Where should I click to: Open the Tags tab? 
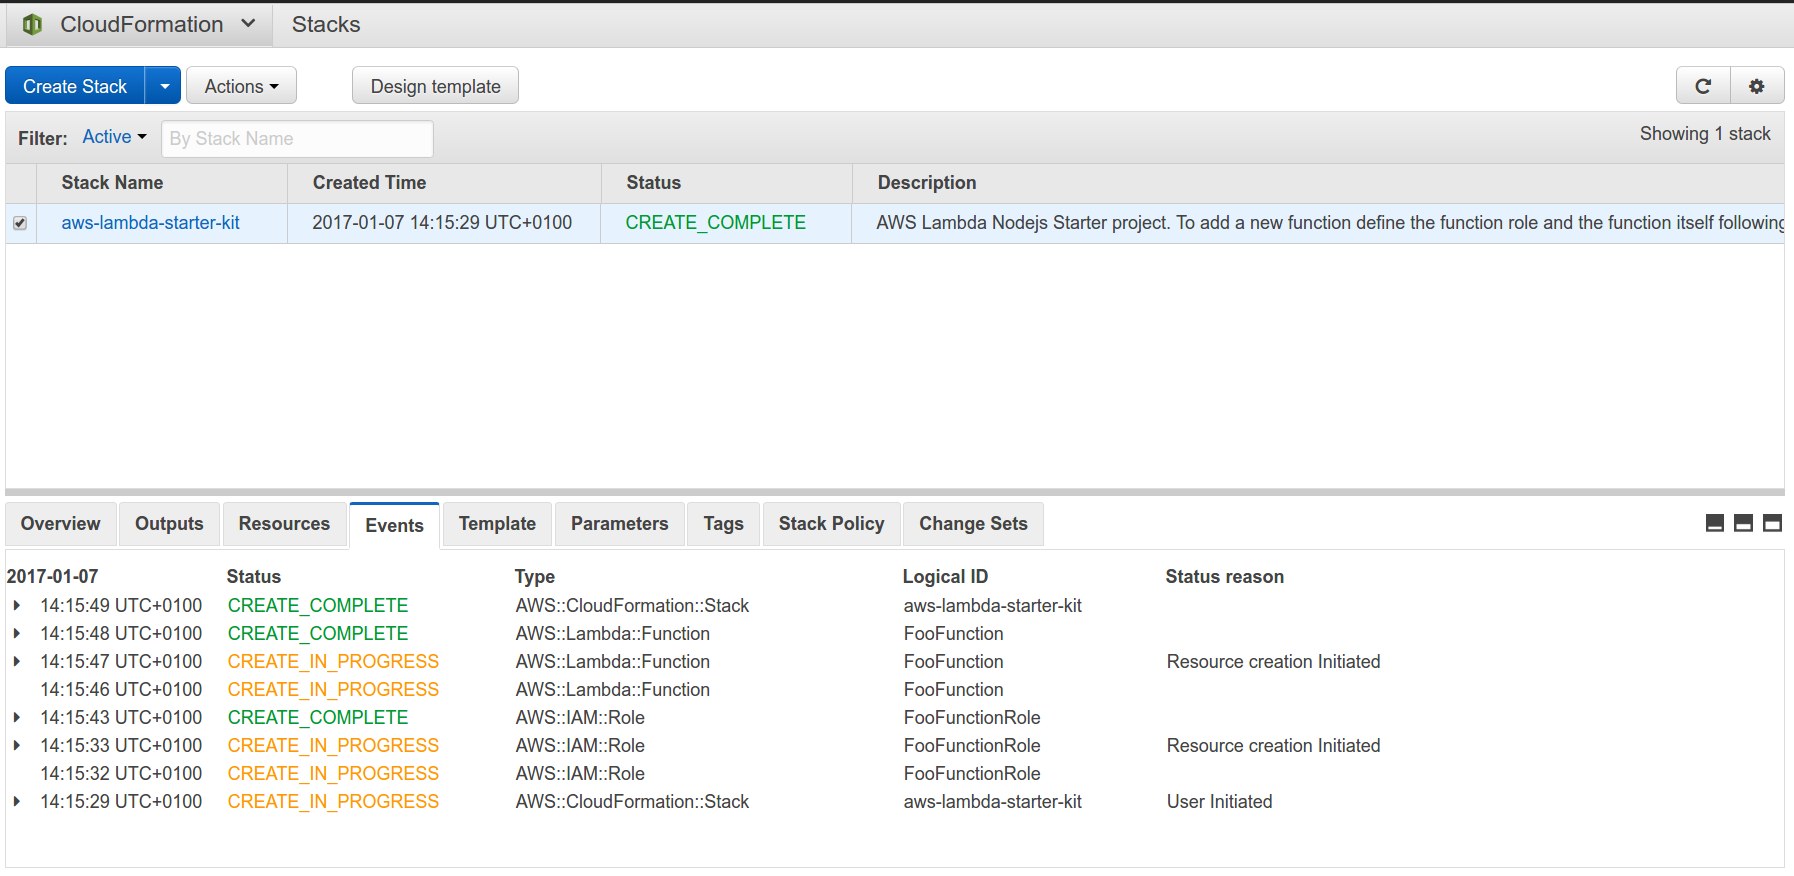click(723, 524)
